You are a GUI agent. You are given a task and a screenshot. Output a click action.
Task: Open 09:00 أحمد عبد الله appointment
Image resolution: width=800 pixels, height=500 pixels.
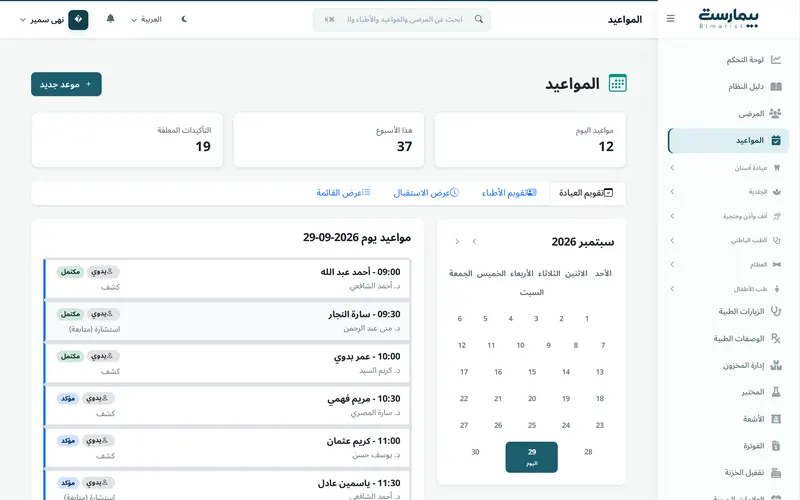[x=228, y=279]
